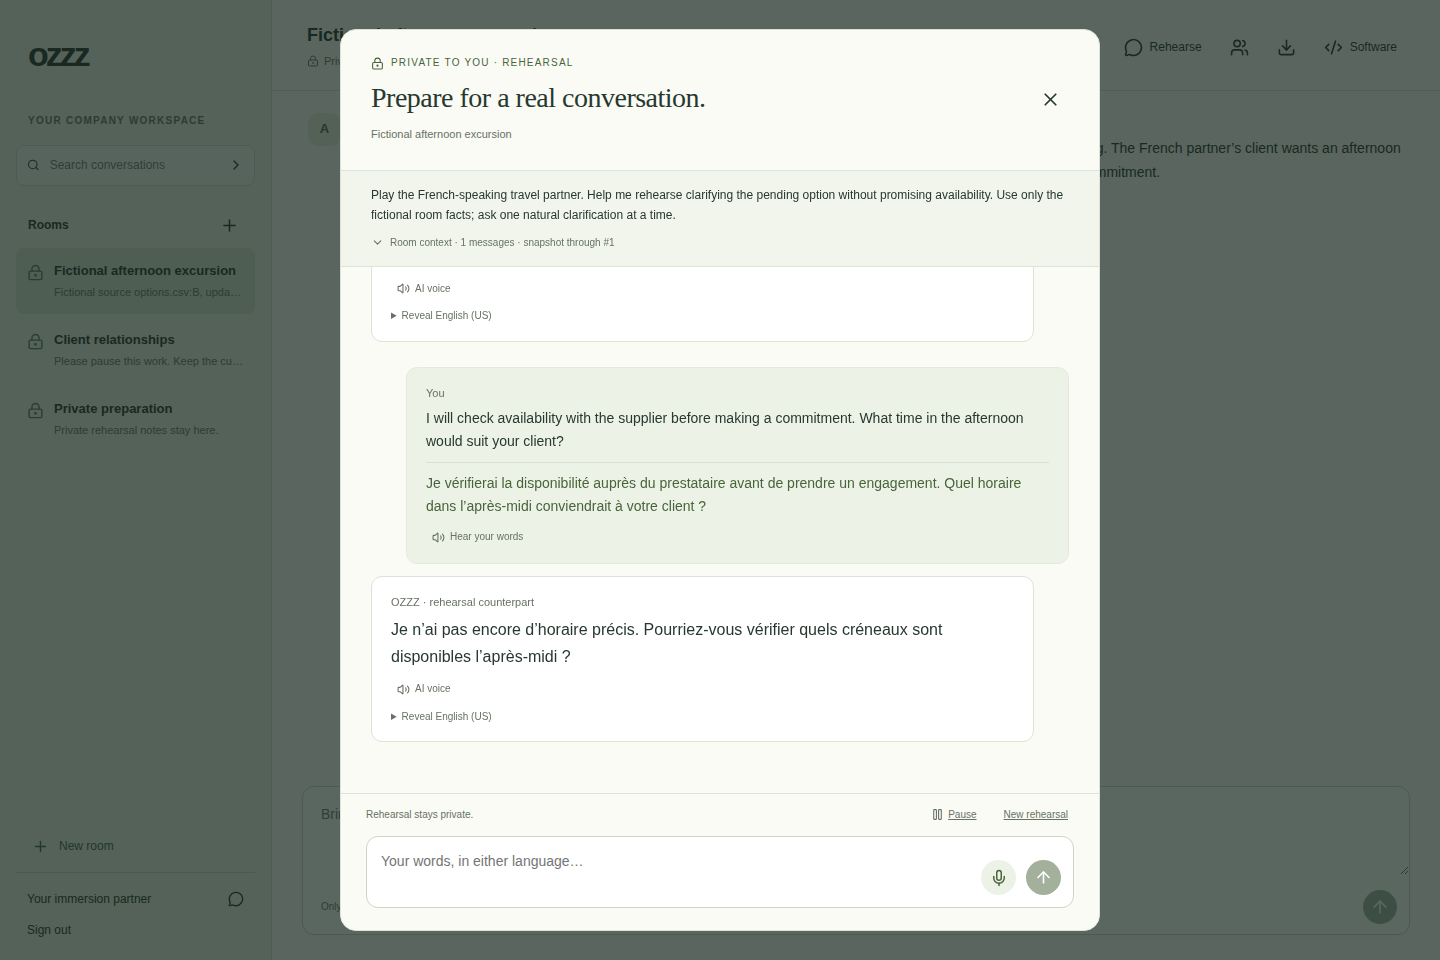This screenshot has height=960, width=1440.
Task: Start a New rehearsal
Action: [1035, 815]
